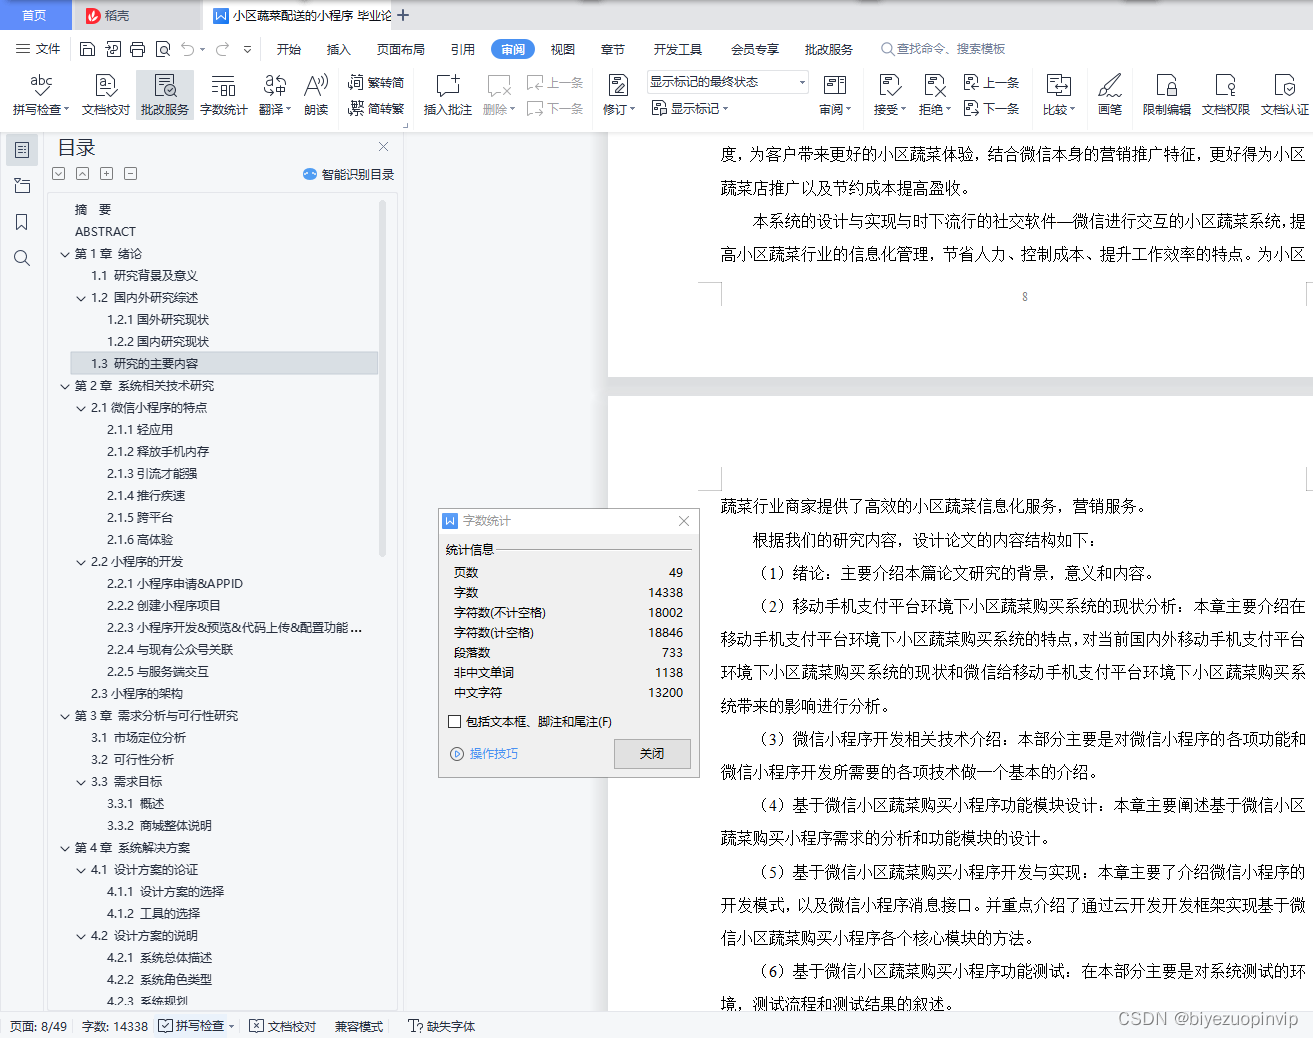This screenshot has width=1313, height=1038.
Task: Select the Pen (画笔) tool
Action: click(x=1110, y=95)
